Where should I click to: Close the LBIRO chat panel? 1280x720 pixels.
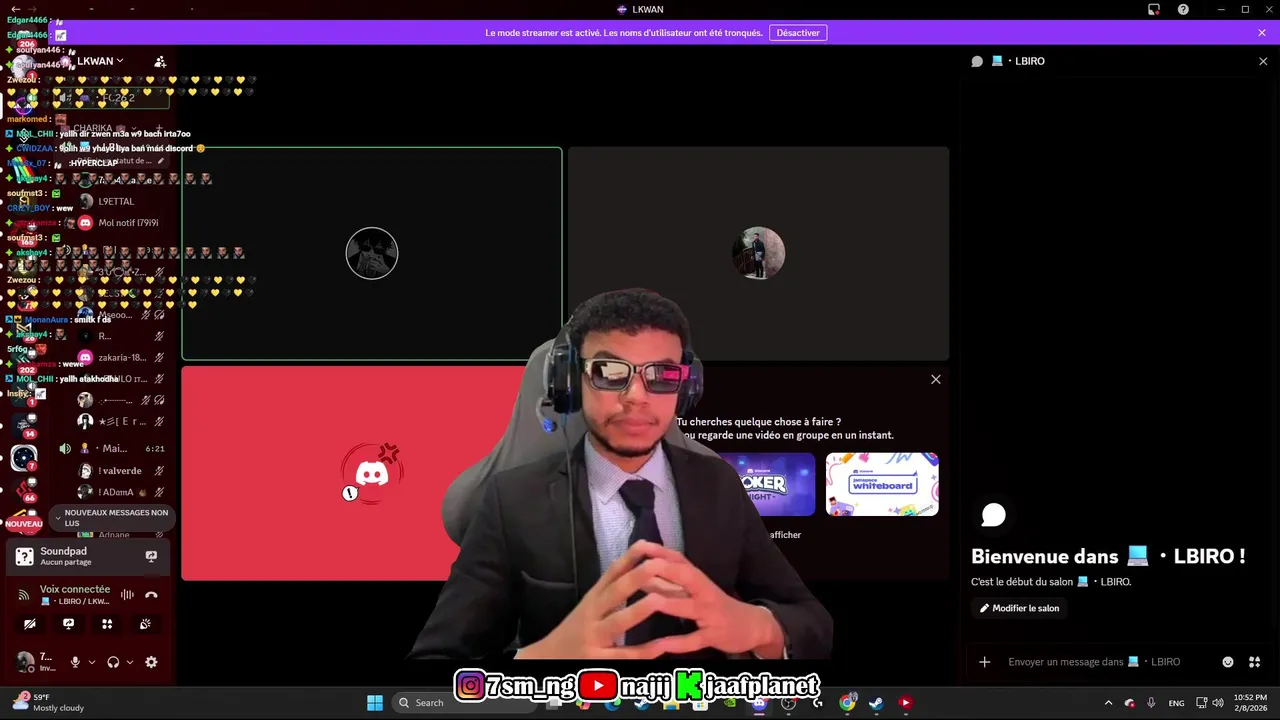(x=1262, y=61)
